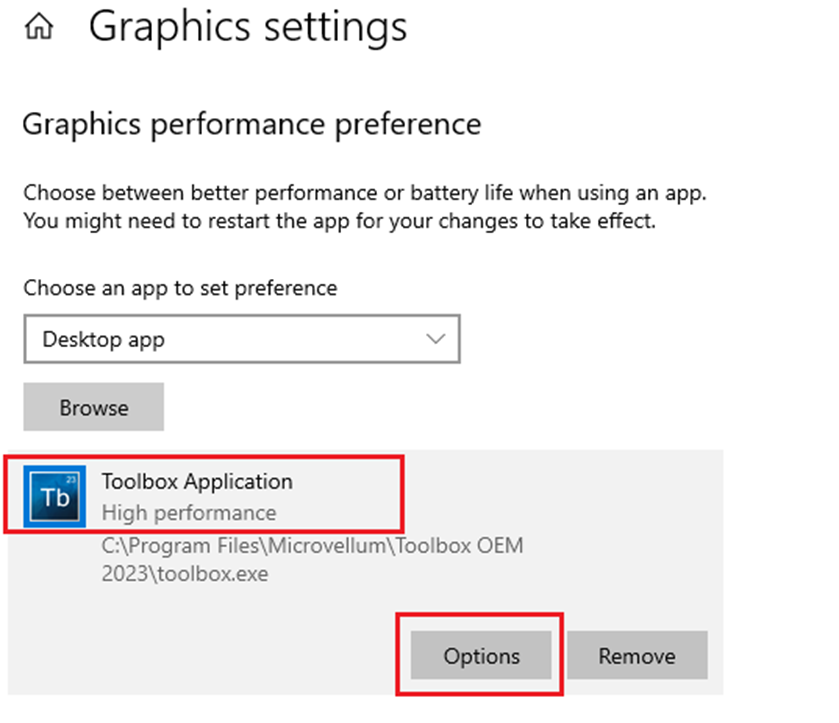Click the blue Tb Toolbox app icon
Screen dimensions: 839x723
coord(55,496)
